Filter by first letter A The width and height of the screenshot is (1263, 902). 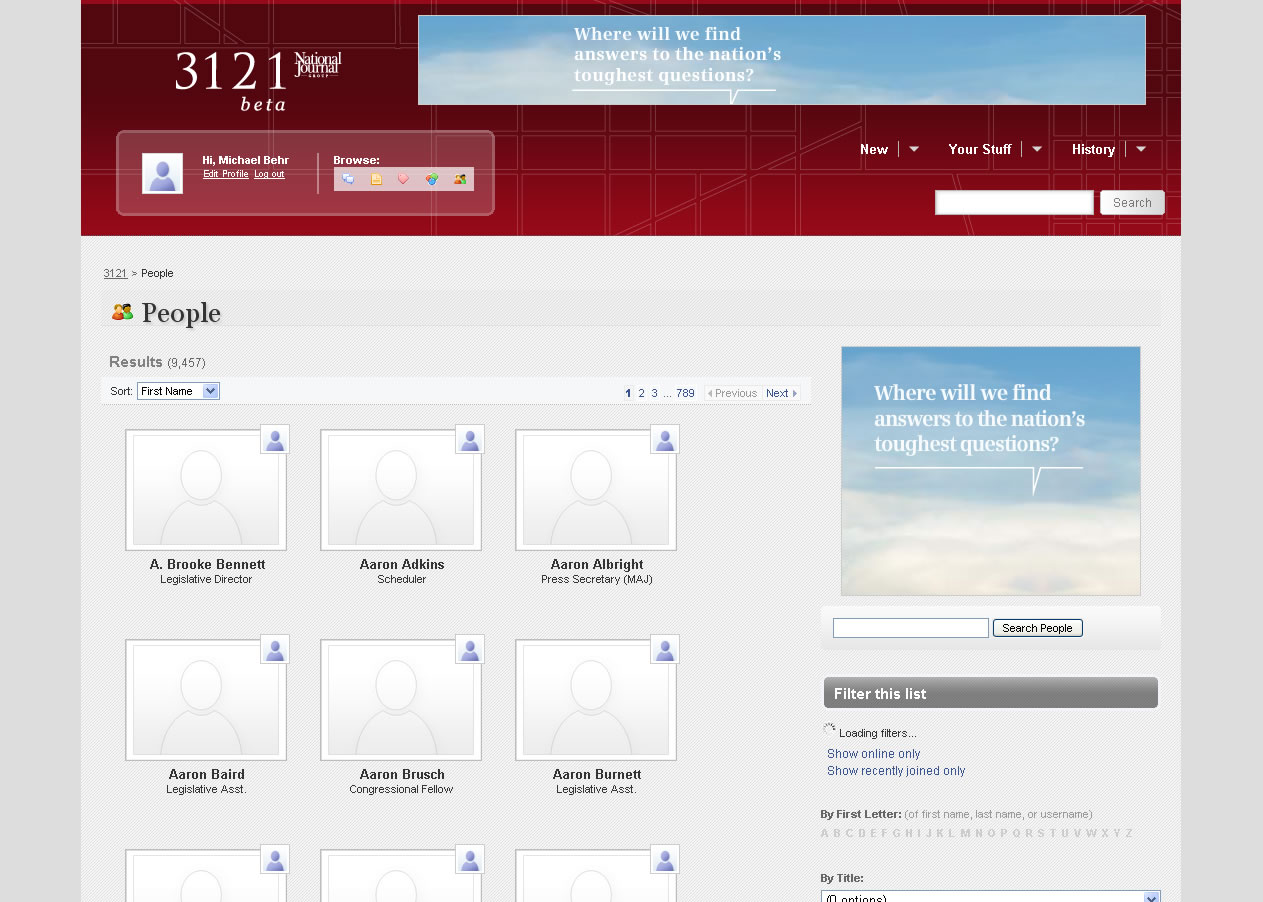825,833
